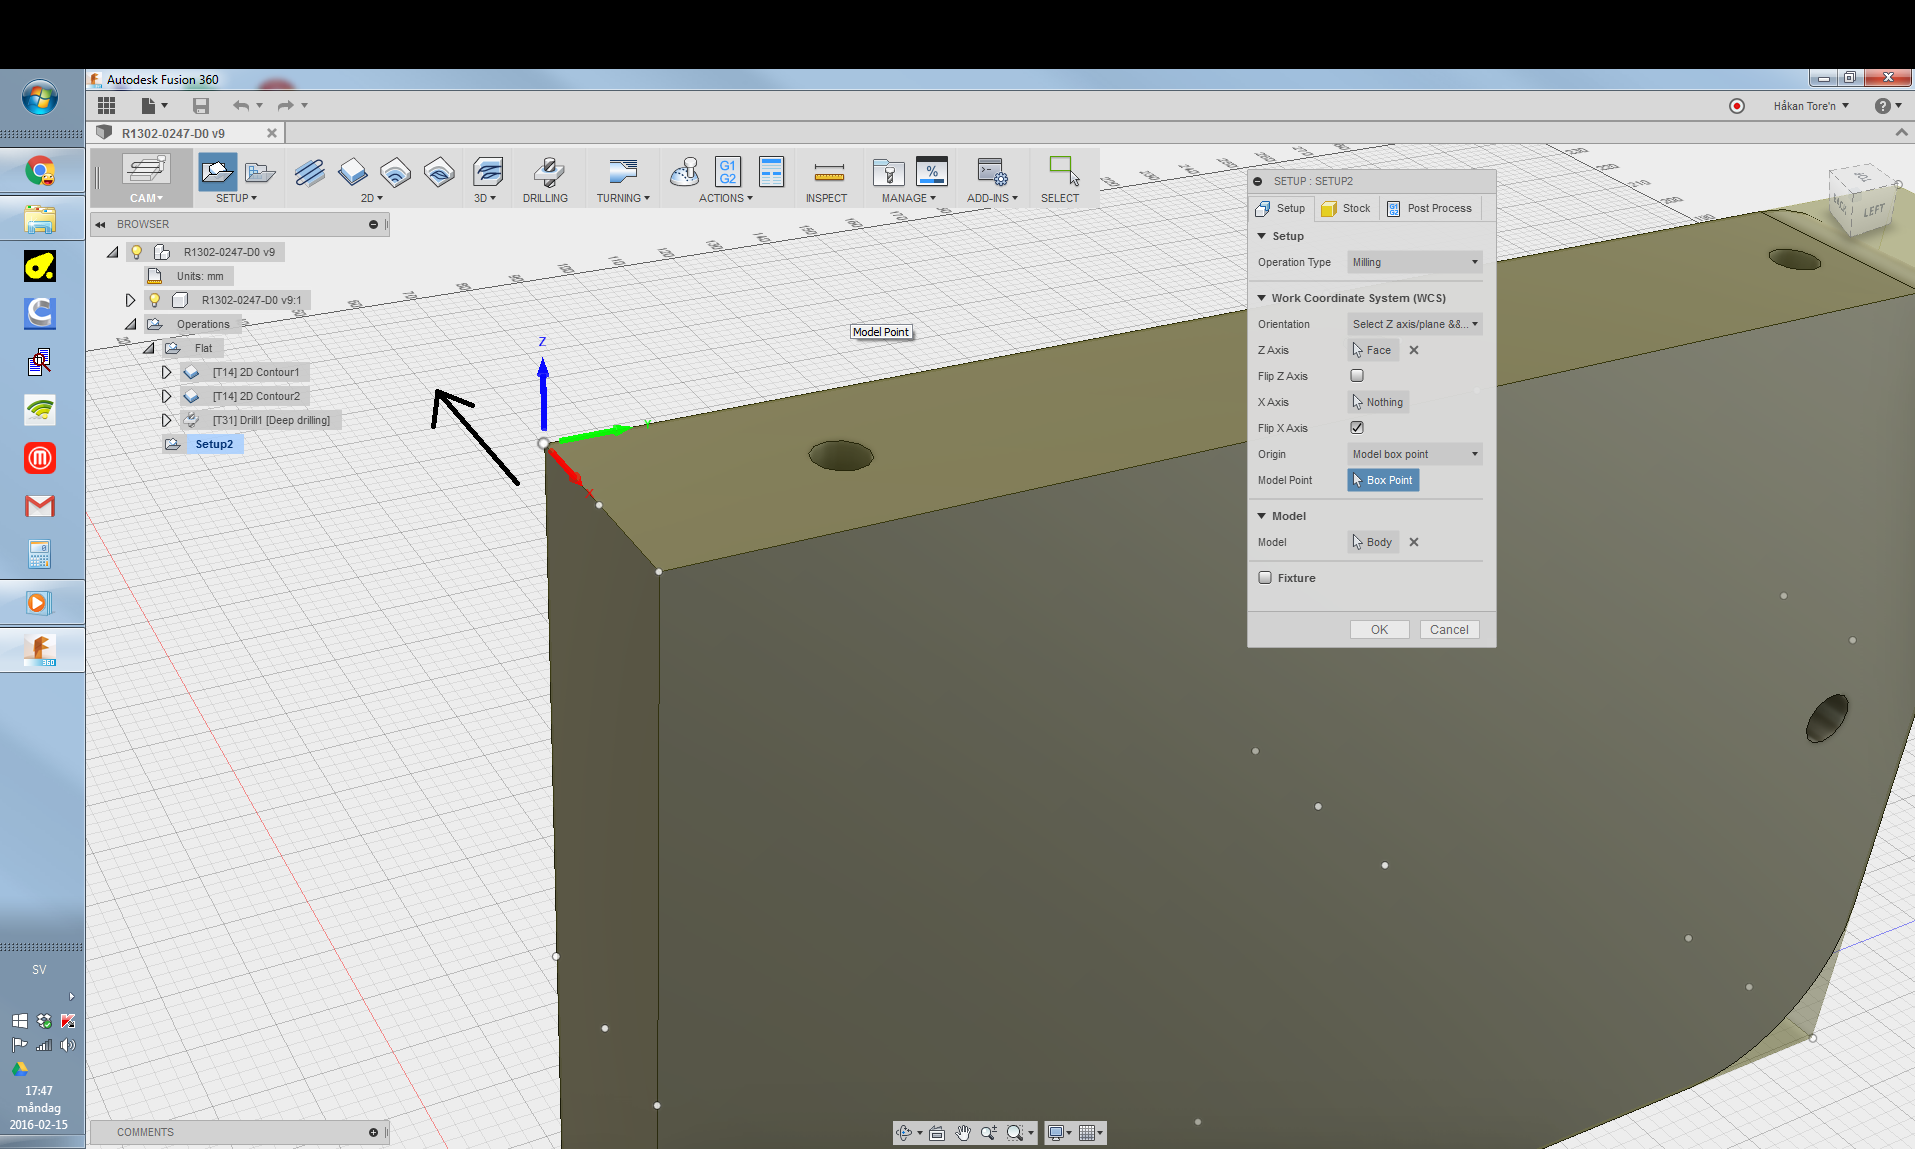This screenshot has height=1149, width=1915.
Task: Open the Inspect measure tool
Action: pyautogui.click(x=827, y=172)
